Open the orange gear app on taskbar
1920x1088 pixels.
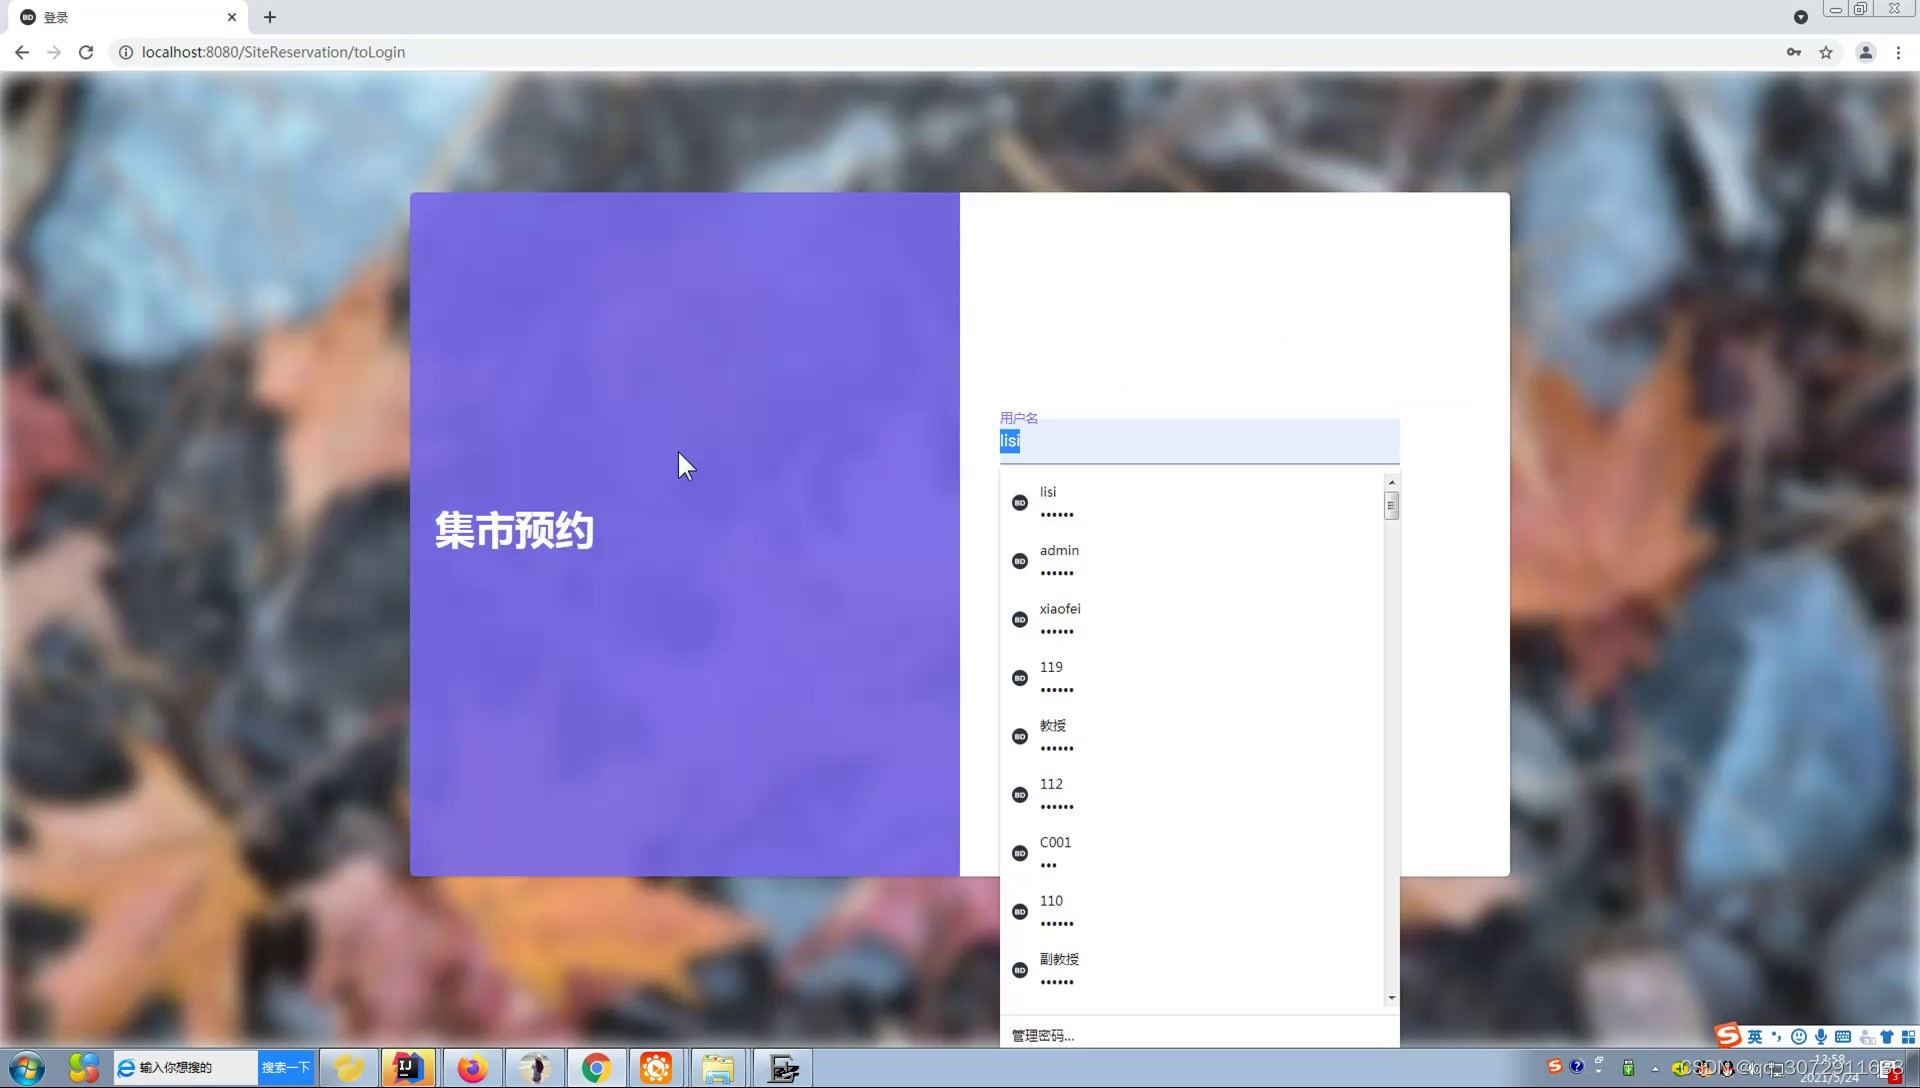(656, 1068)
